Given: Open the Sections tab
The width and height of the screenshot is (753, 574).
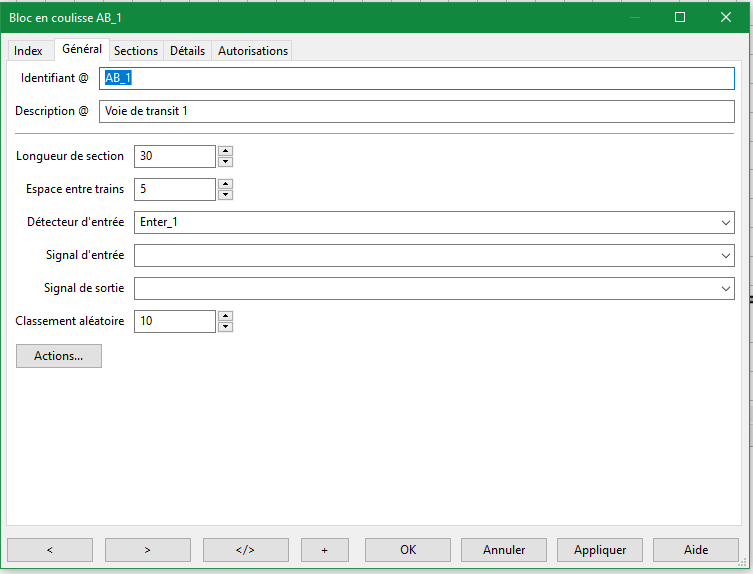Looking at the screenshot, I should (135, 51).
